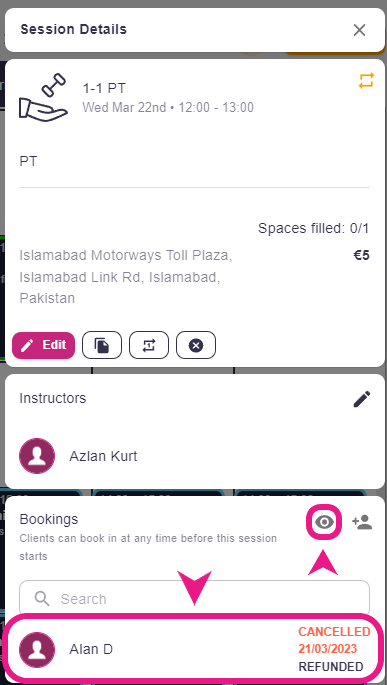The width and height of the screenshot is (387, 685).
Task: Close the Session Details panel
Action: (359, 30)
